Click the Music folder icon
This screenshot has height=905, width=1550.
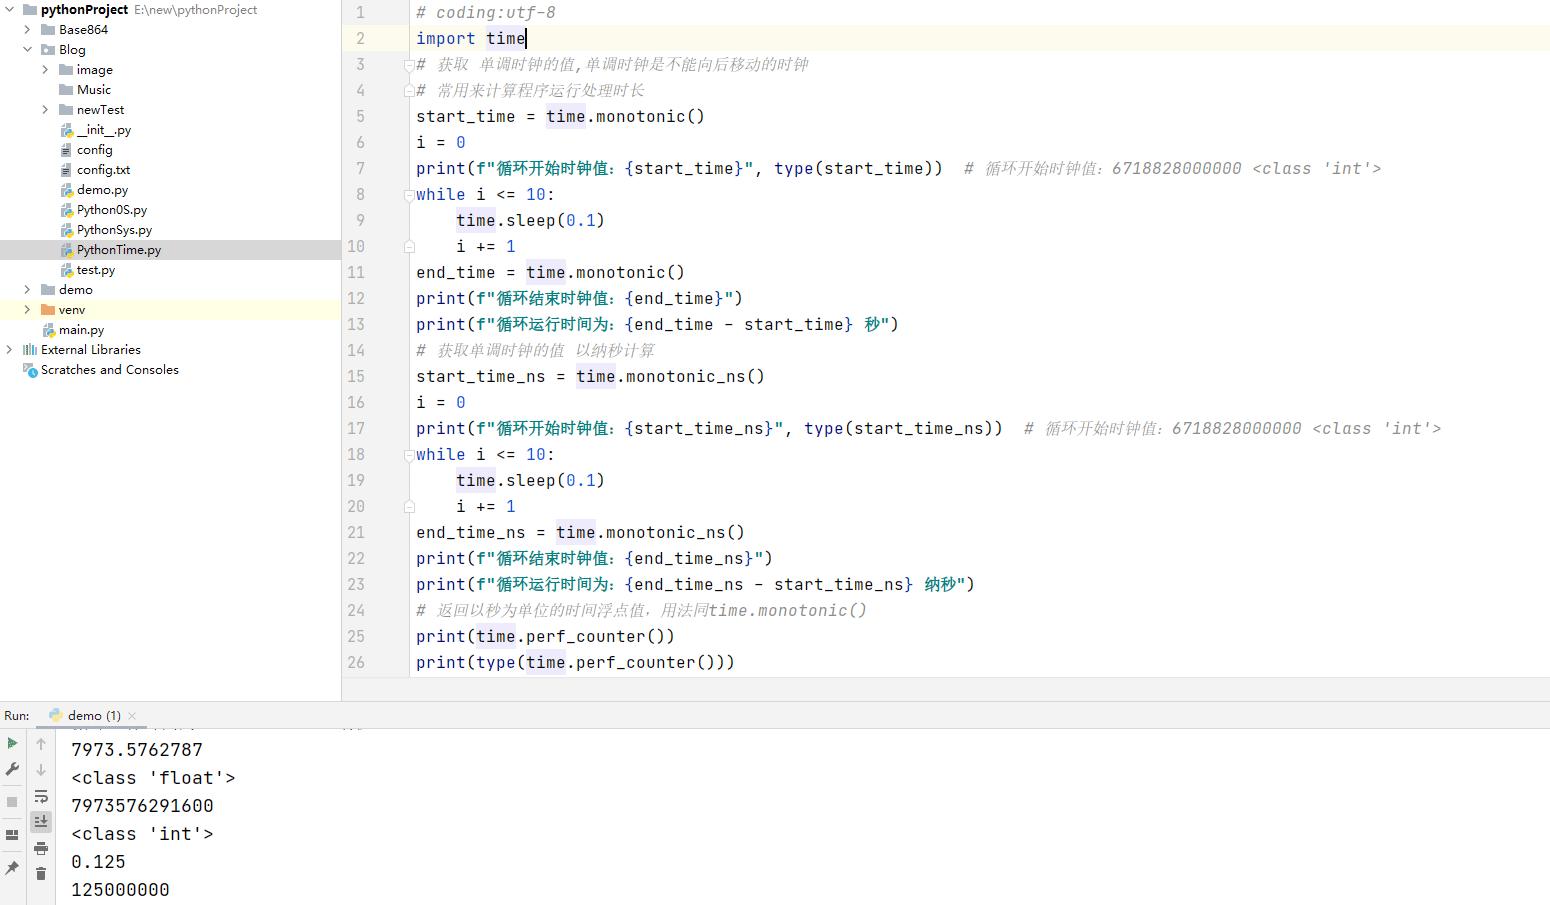click(x=66, y=90)
